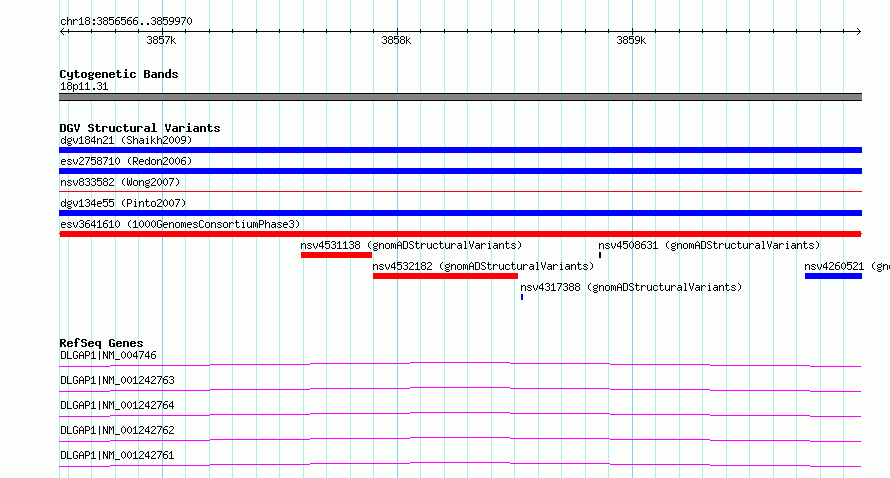Click the esv3641610 (1000GenomesConsortiumPhase3) label
Image resolution: width=890 pixels, height=478 pixels.
pos(180,224)
